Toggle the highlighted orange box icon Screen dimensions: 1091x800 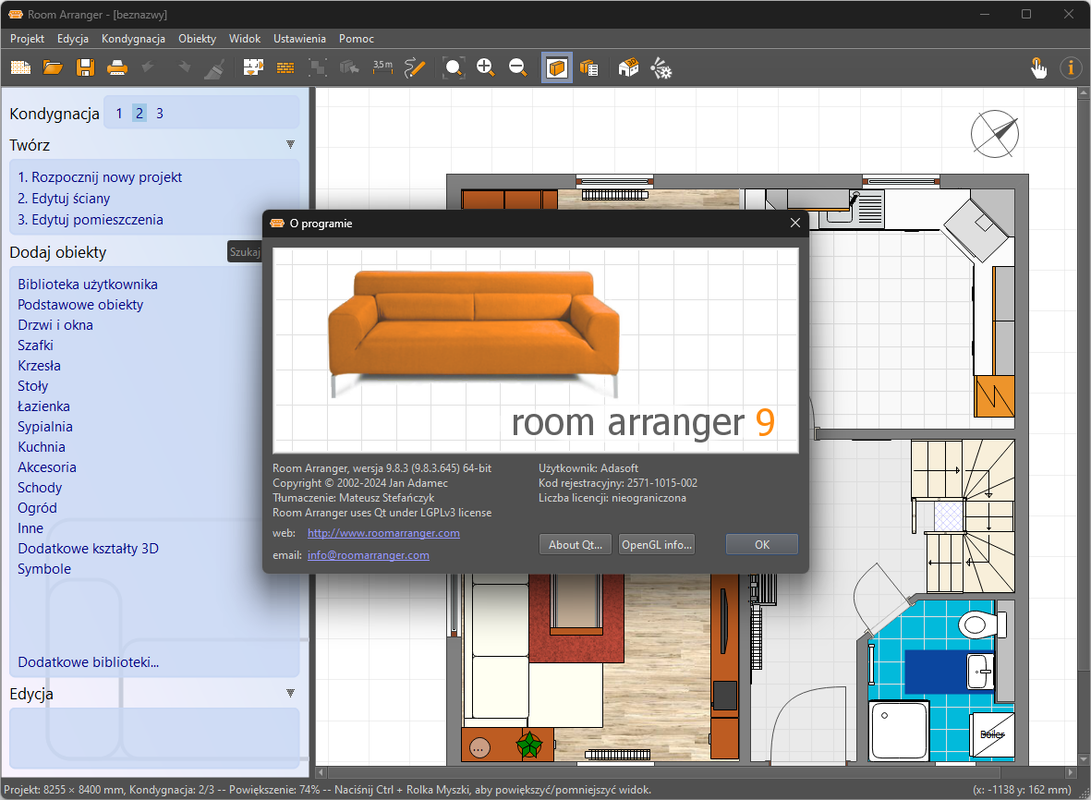[x=557, y=67]
